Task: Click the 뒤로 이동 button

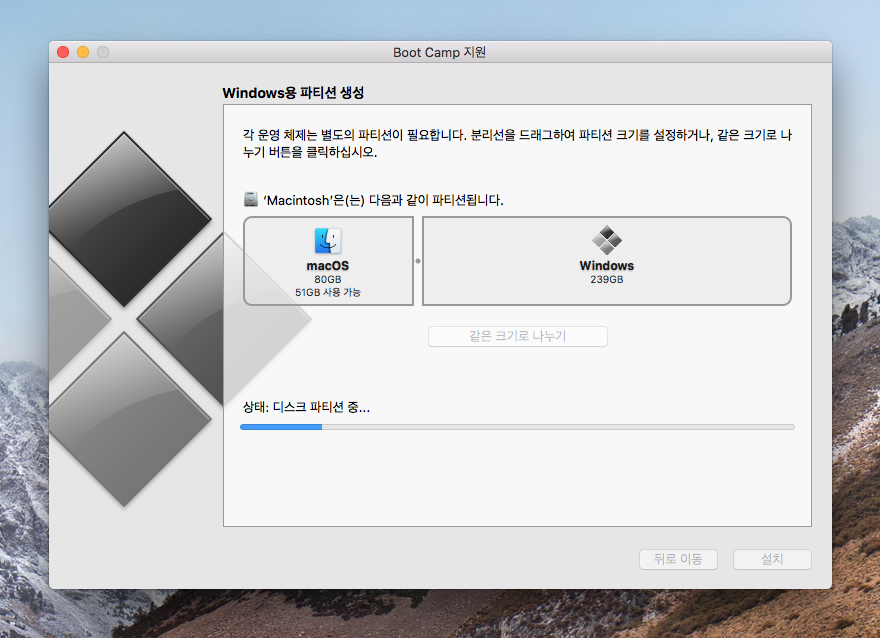Action: pos(678,559)
